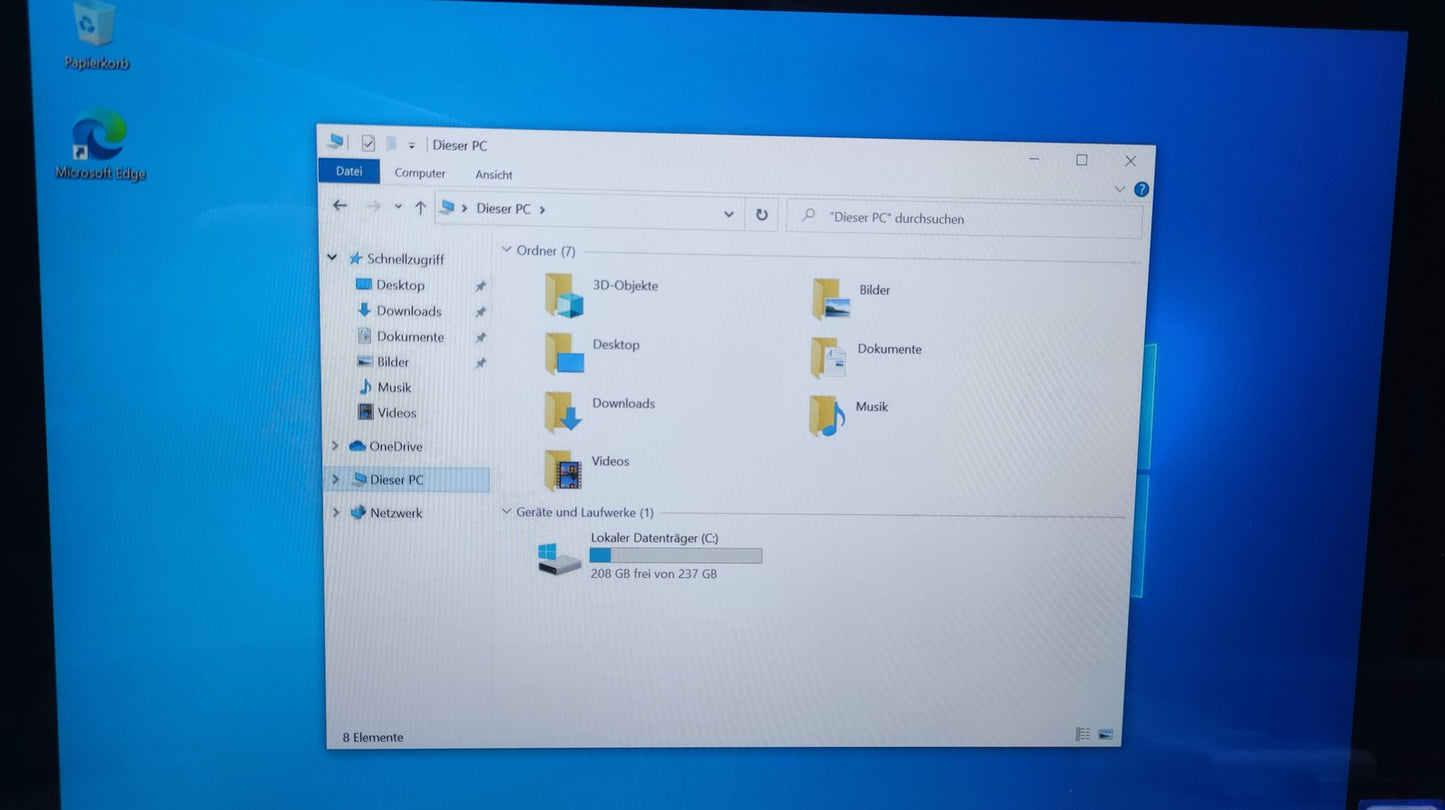Collapse the 'Ordner (7)' group
The image size is (1445, 810).
[x=506, y=250]
